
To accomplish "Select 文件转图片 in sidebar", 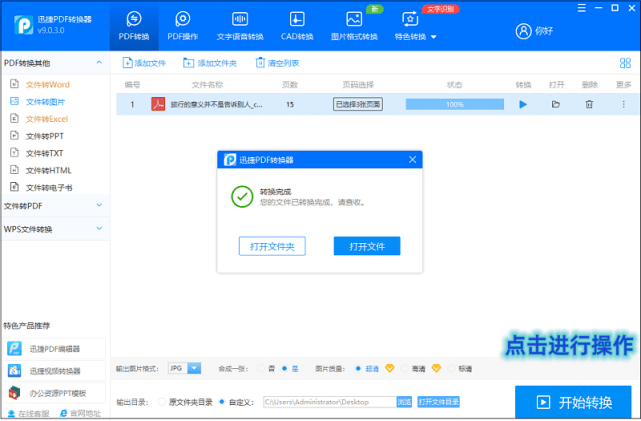I will click(x=45, y=102).
